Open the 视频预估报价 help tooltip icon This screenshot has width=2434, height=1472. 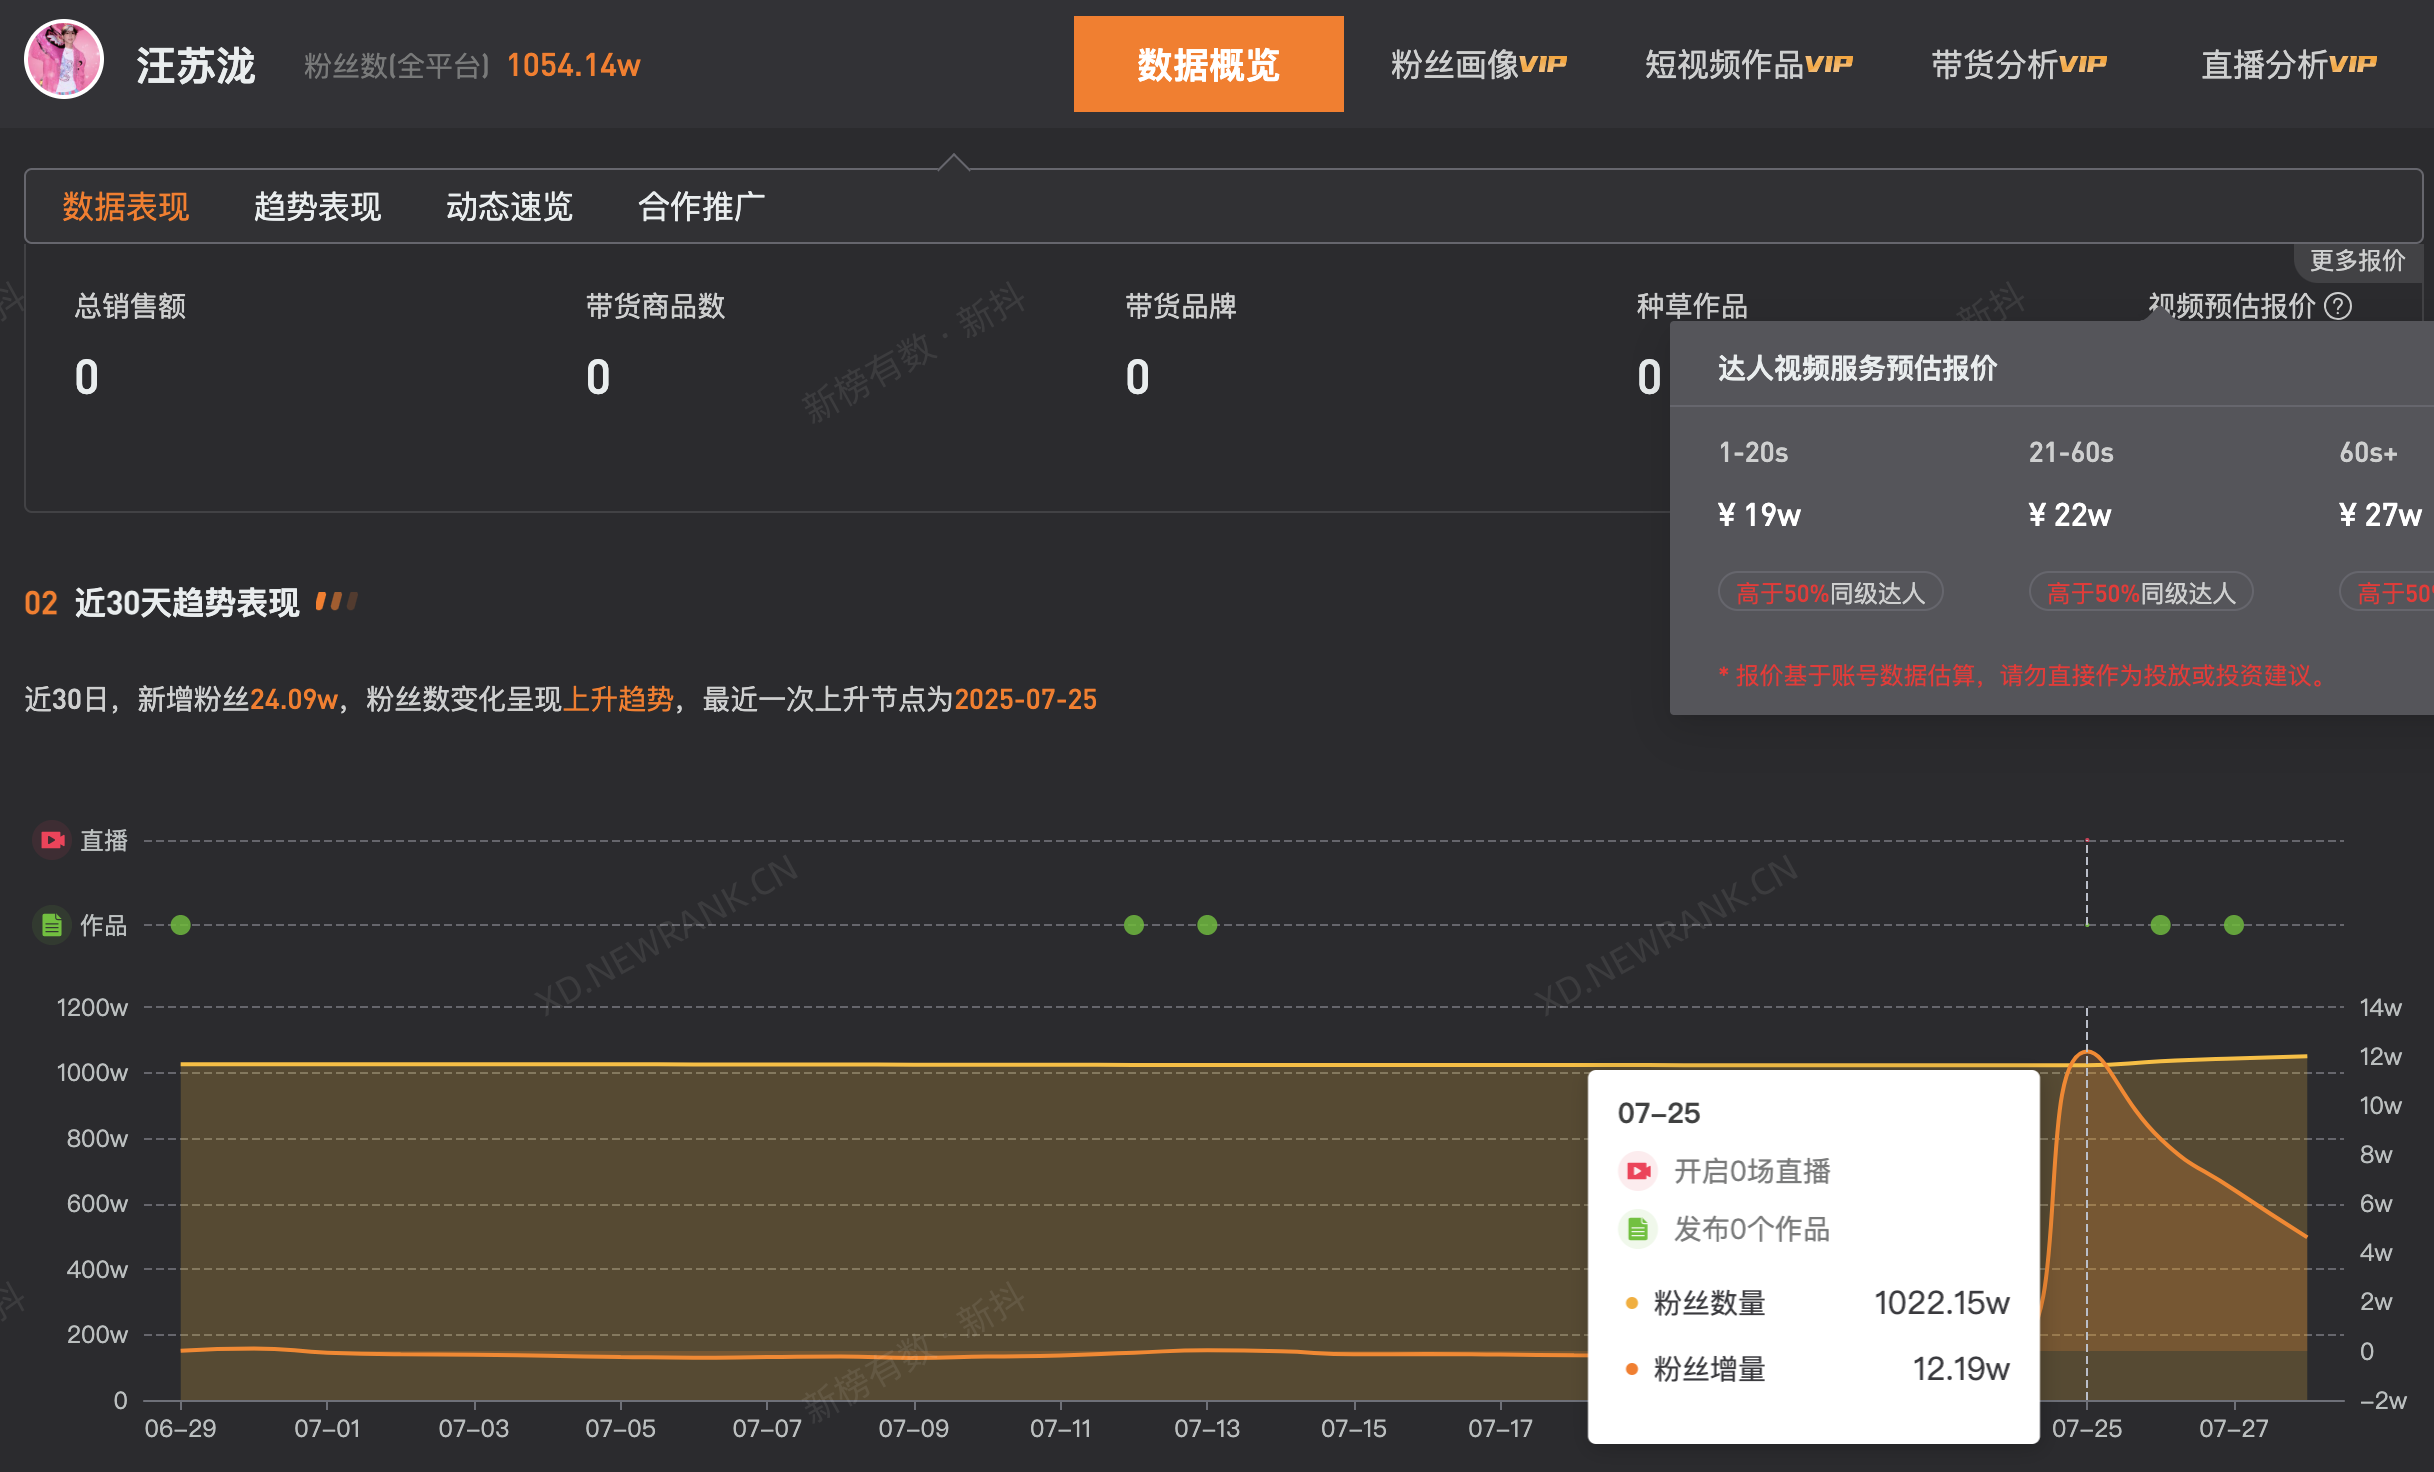tap(2339, 307)
